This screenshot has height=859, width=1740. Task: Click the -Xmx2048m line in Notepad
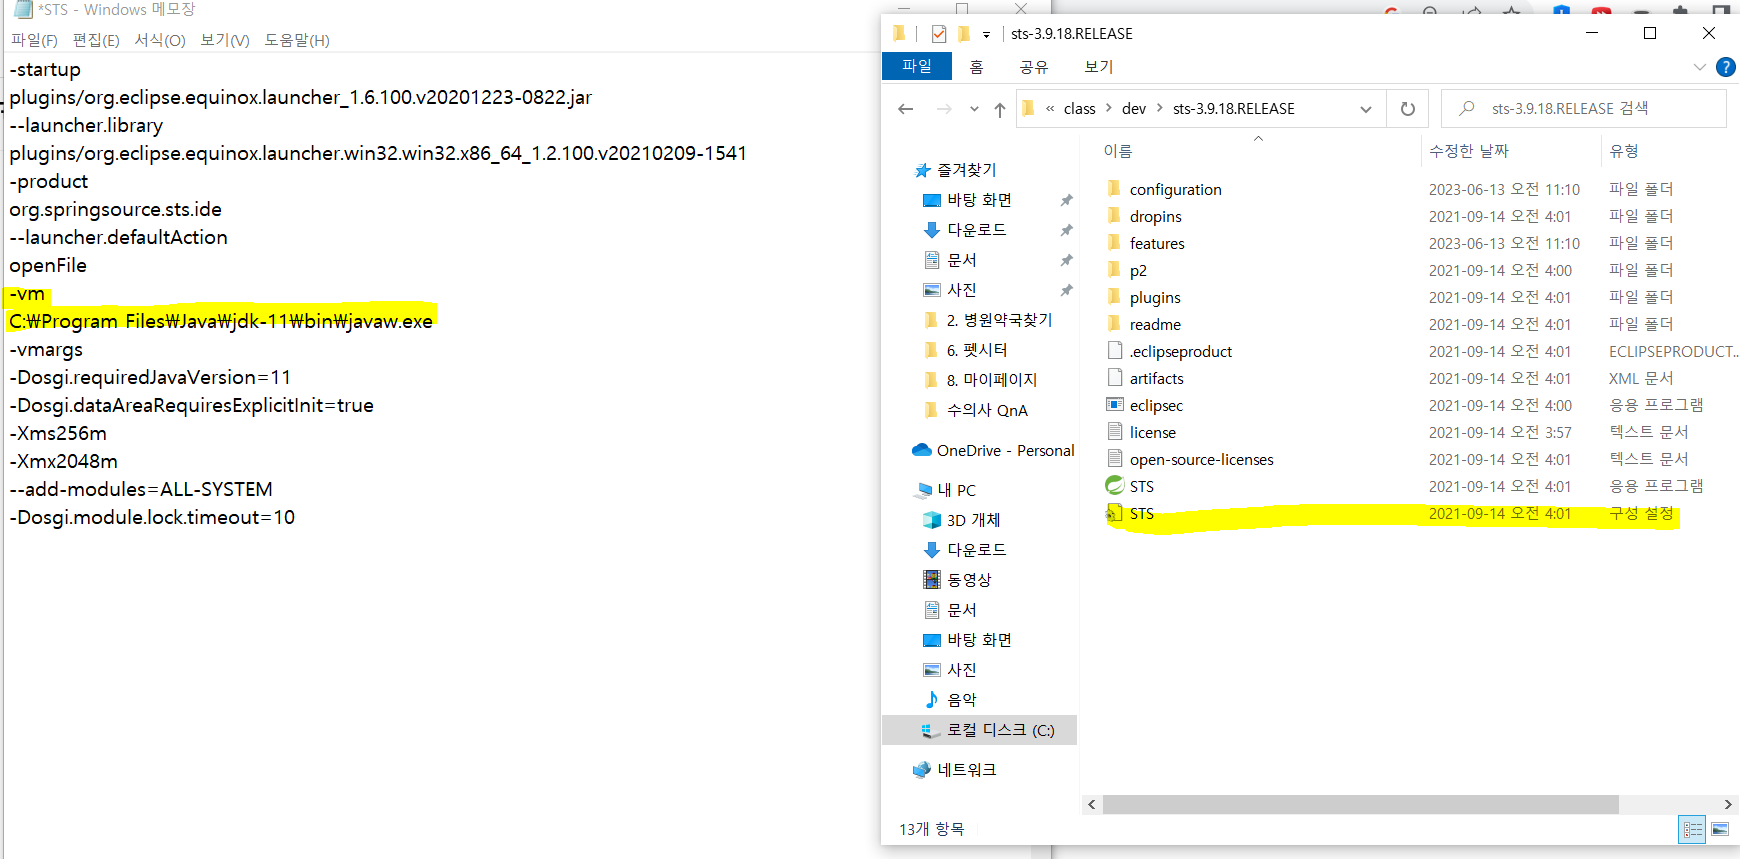pos(64,462)
